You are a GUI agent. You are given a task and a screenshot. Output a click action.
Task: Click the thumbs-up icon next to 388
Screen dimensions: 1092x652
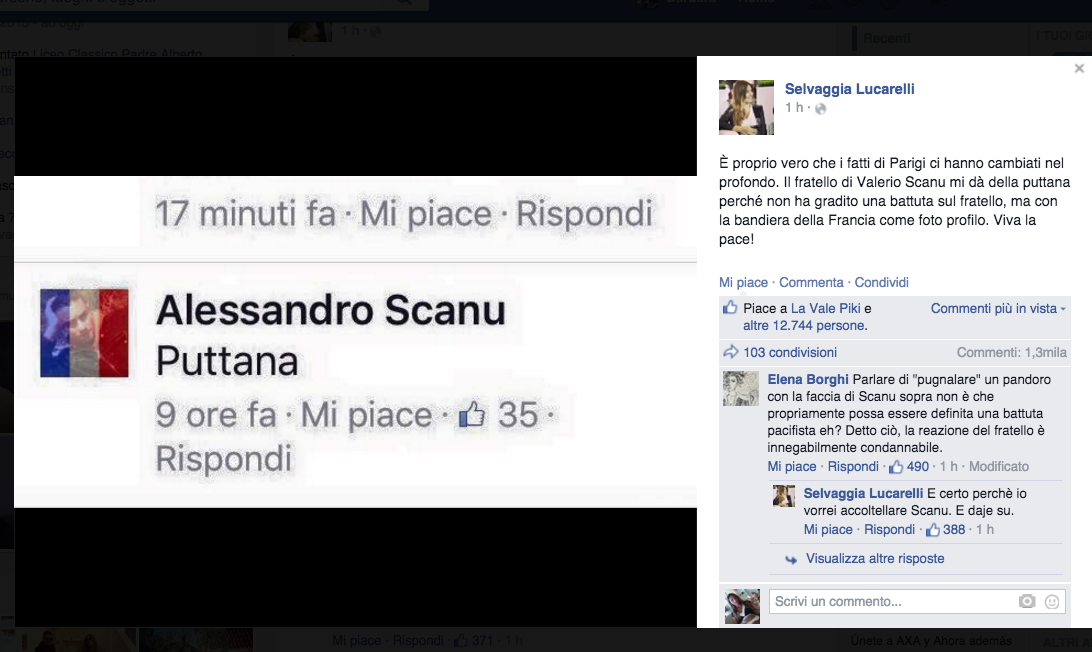tap(933, 530)
